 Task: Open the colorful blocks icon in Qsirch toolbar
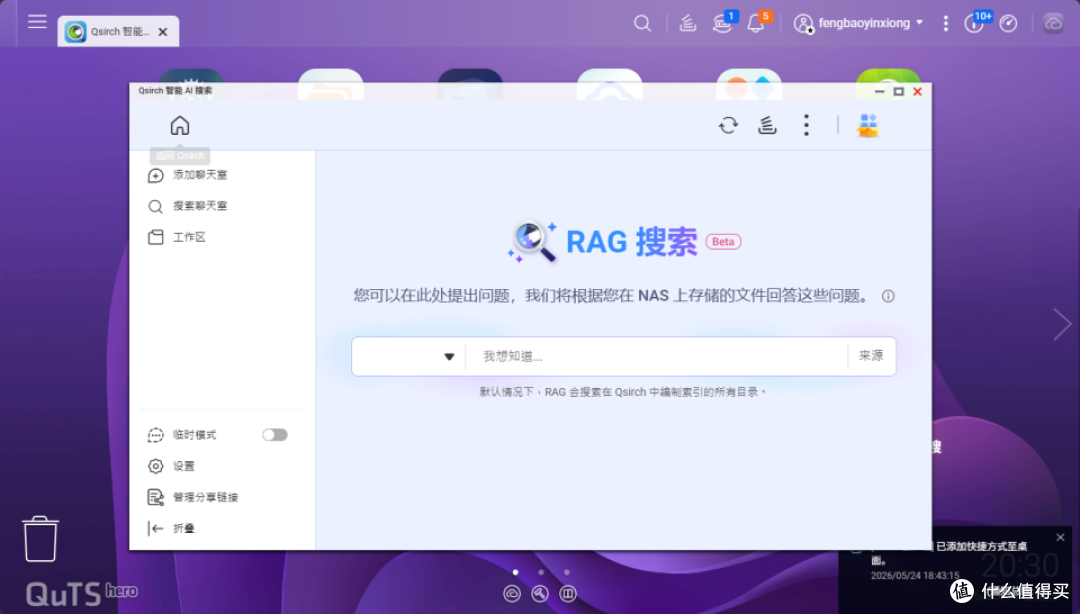point(868,125)
